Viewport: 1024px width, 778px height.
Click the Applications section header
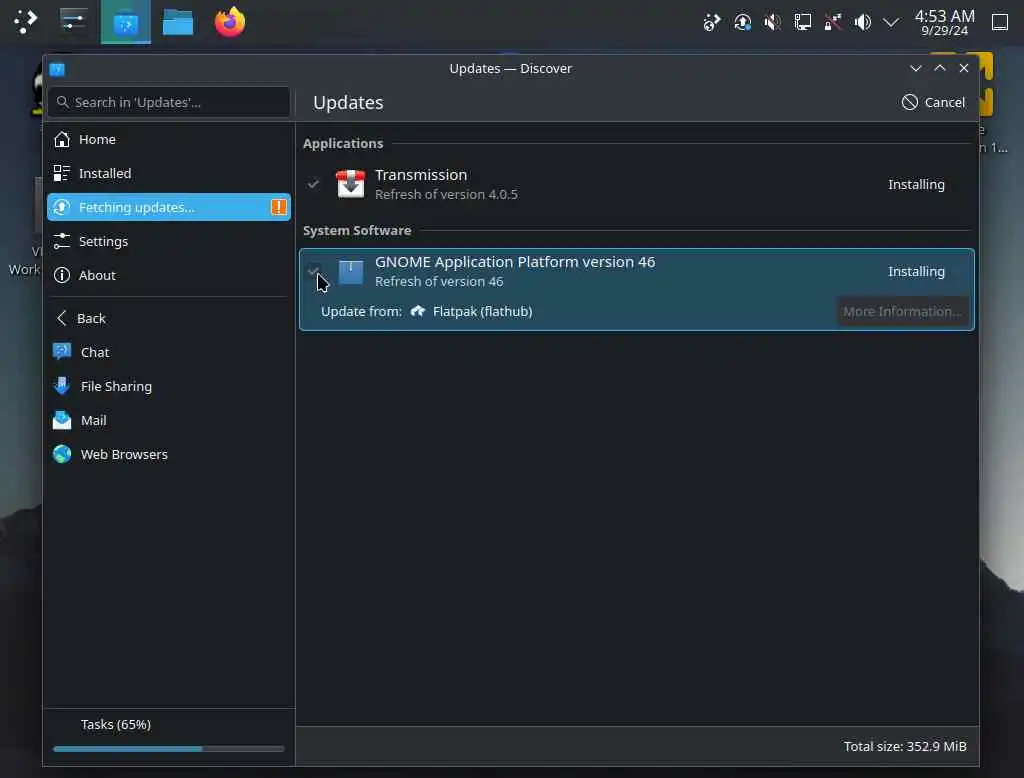pyautogui.click(x=343, y=143)
